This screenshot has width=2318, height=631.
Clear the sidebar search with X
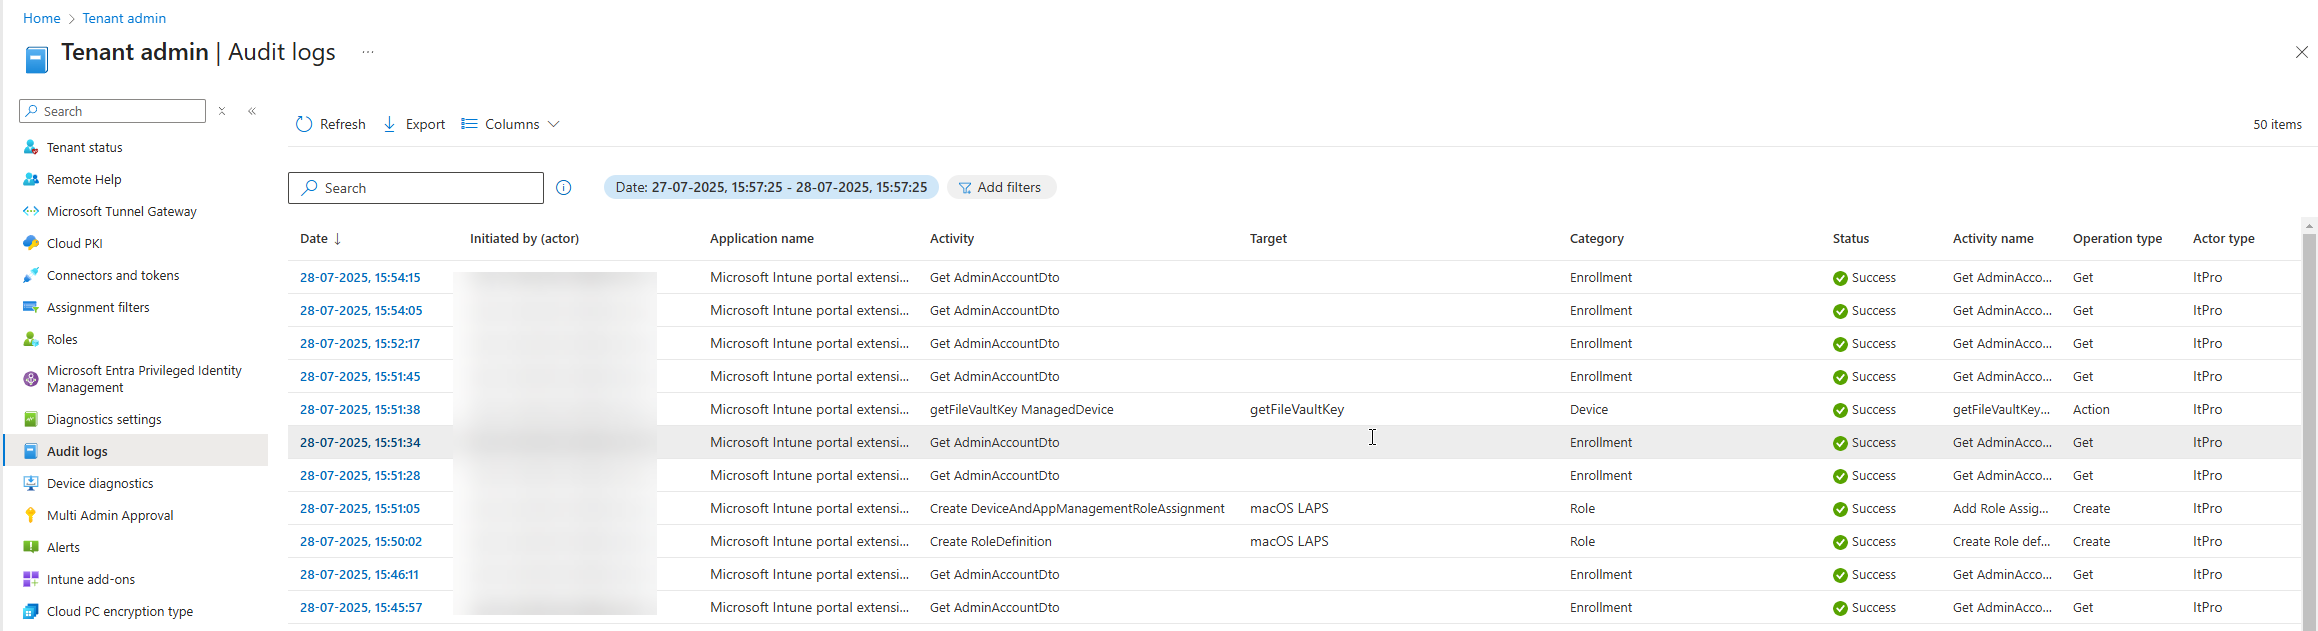pos(222,111)
